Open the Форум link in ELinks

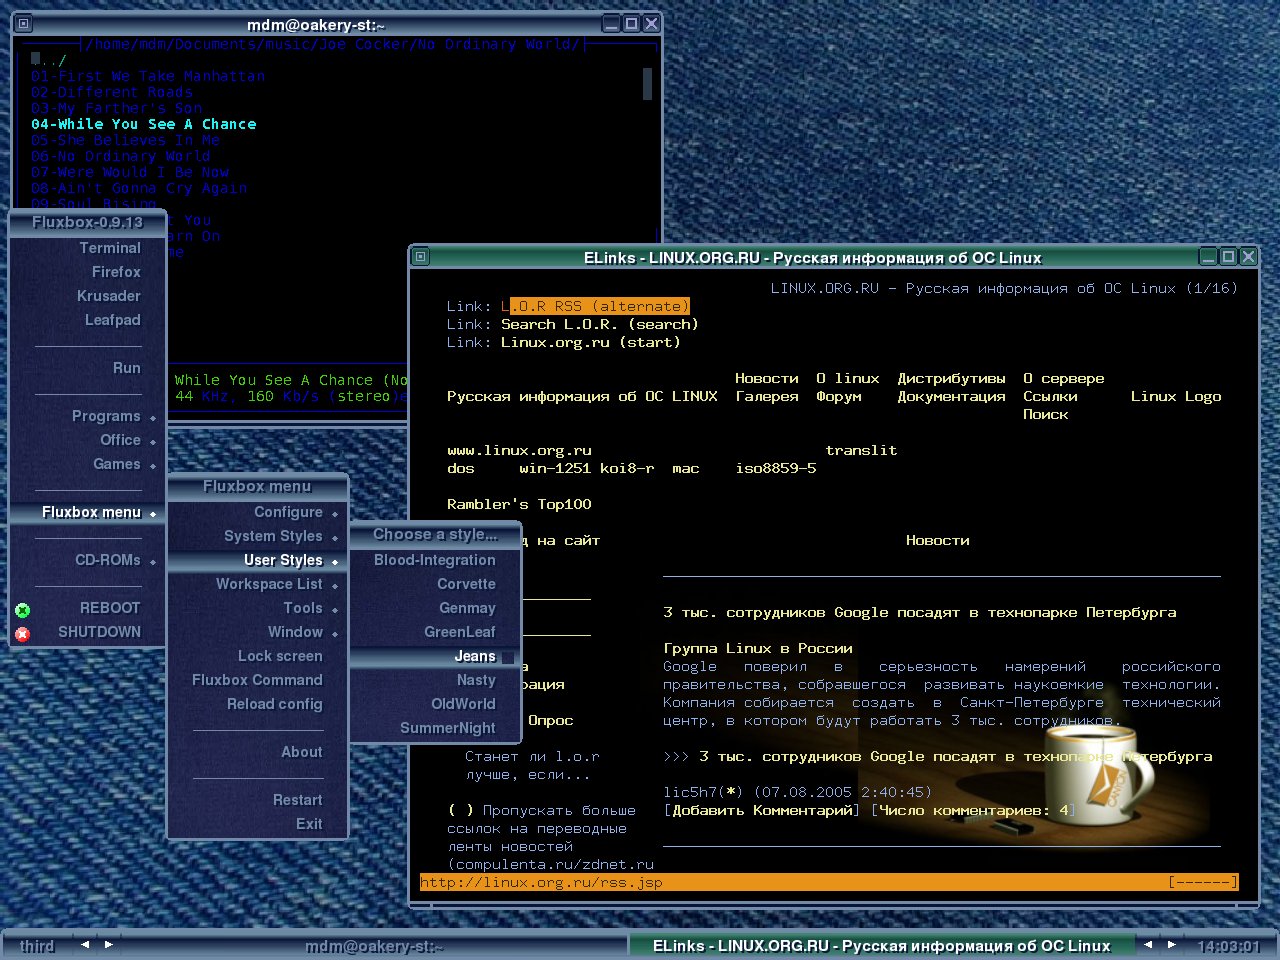[838, 396]
